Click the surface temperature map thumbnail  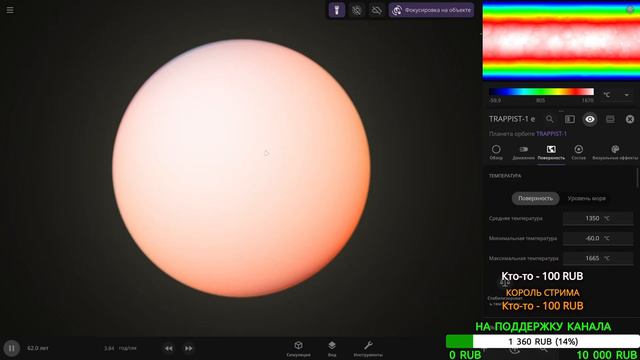[x=561, y=40]
